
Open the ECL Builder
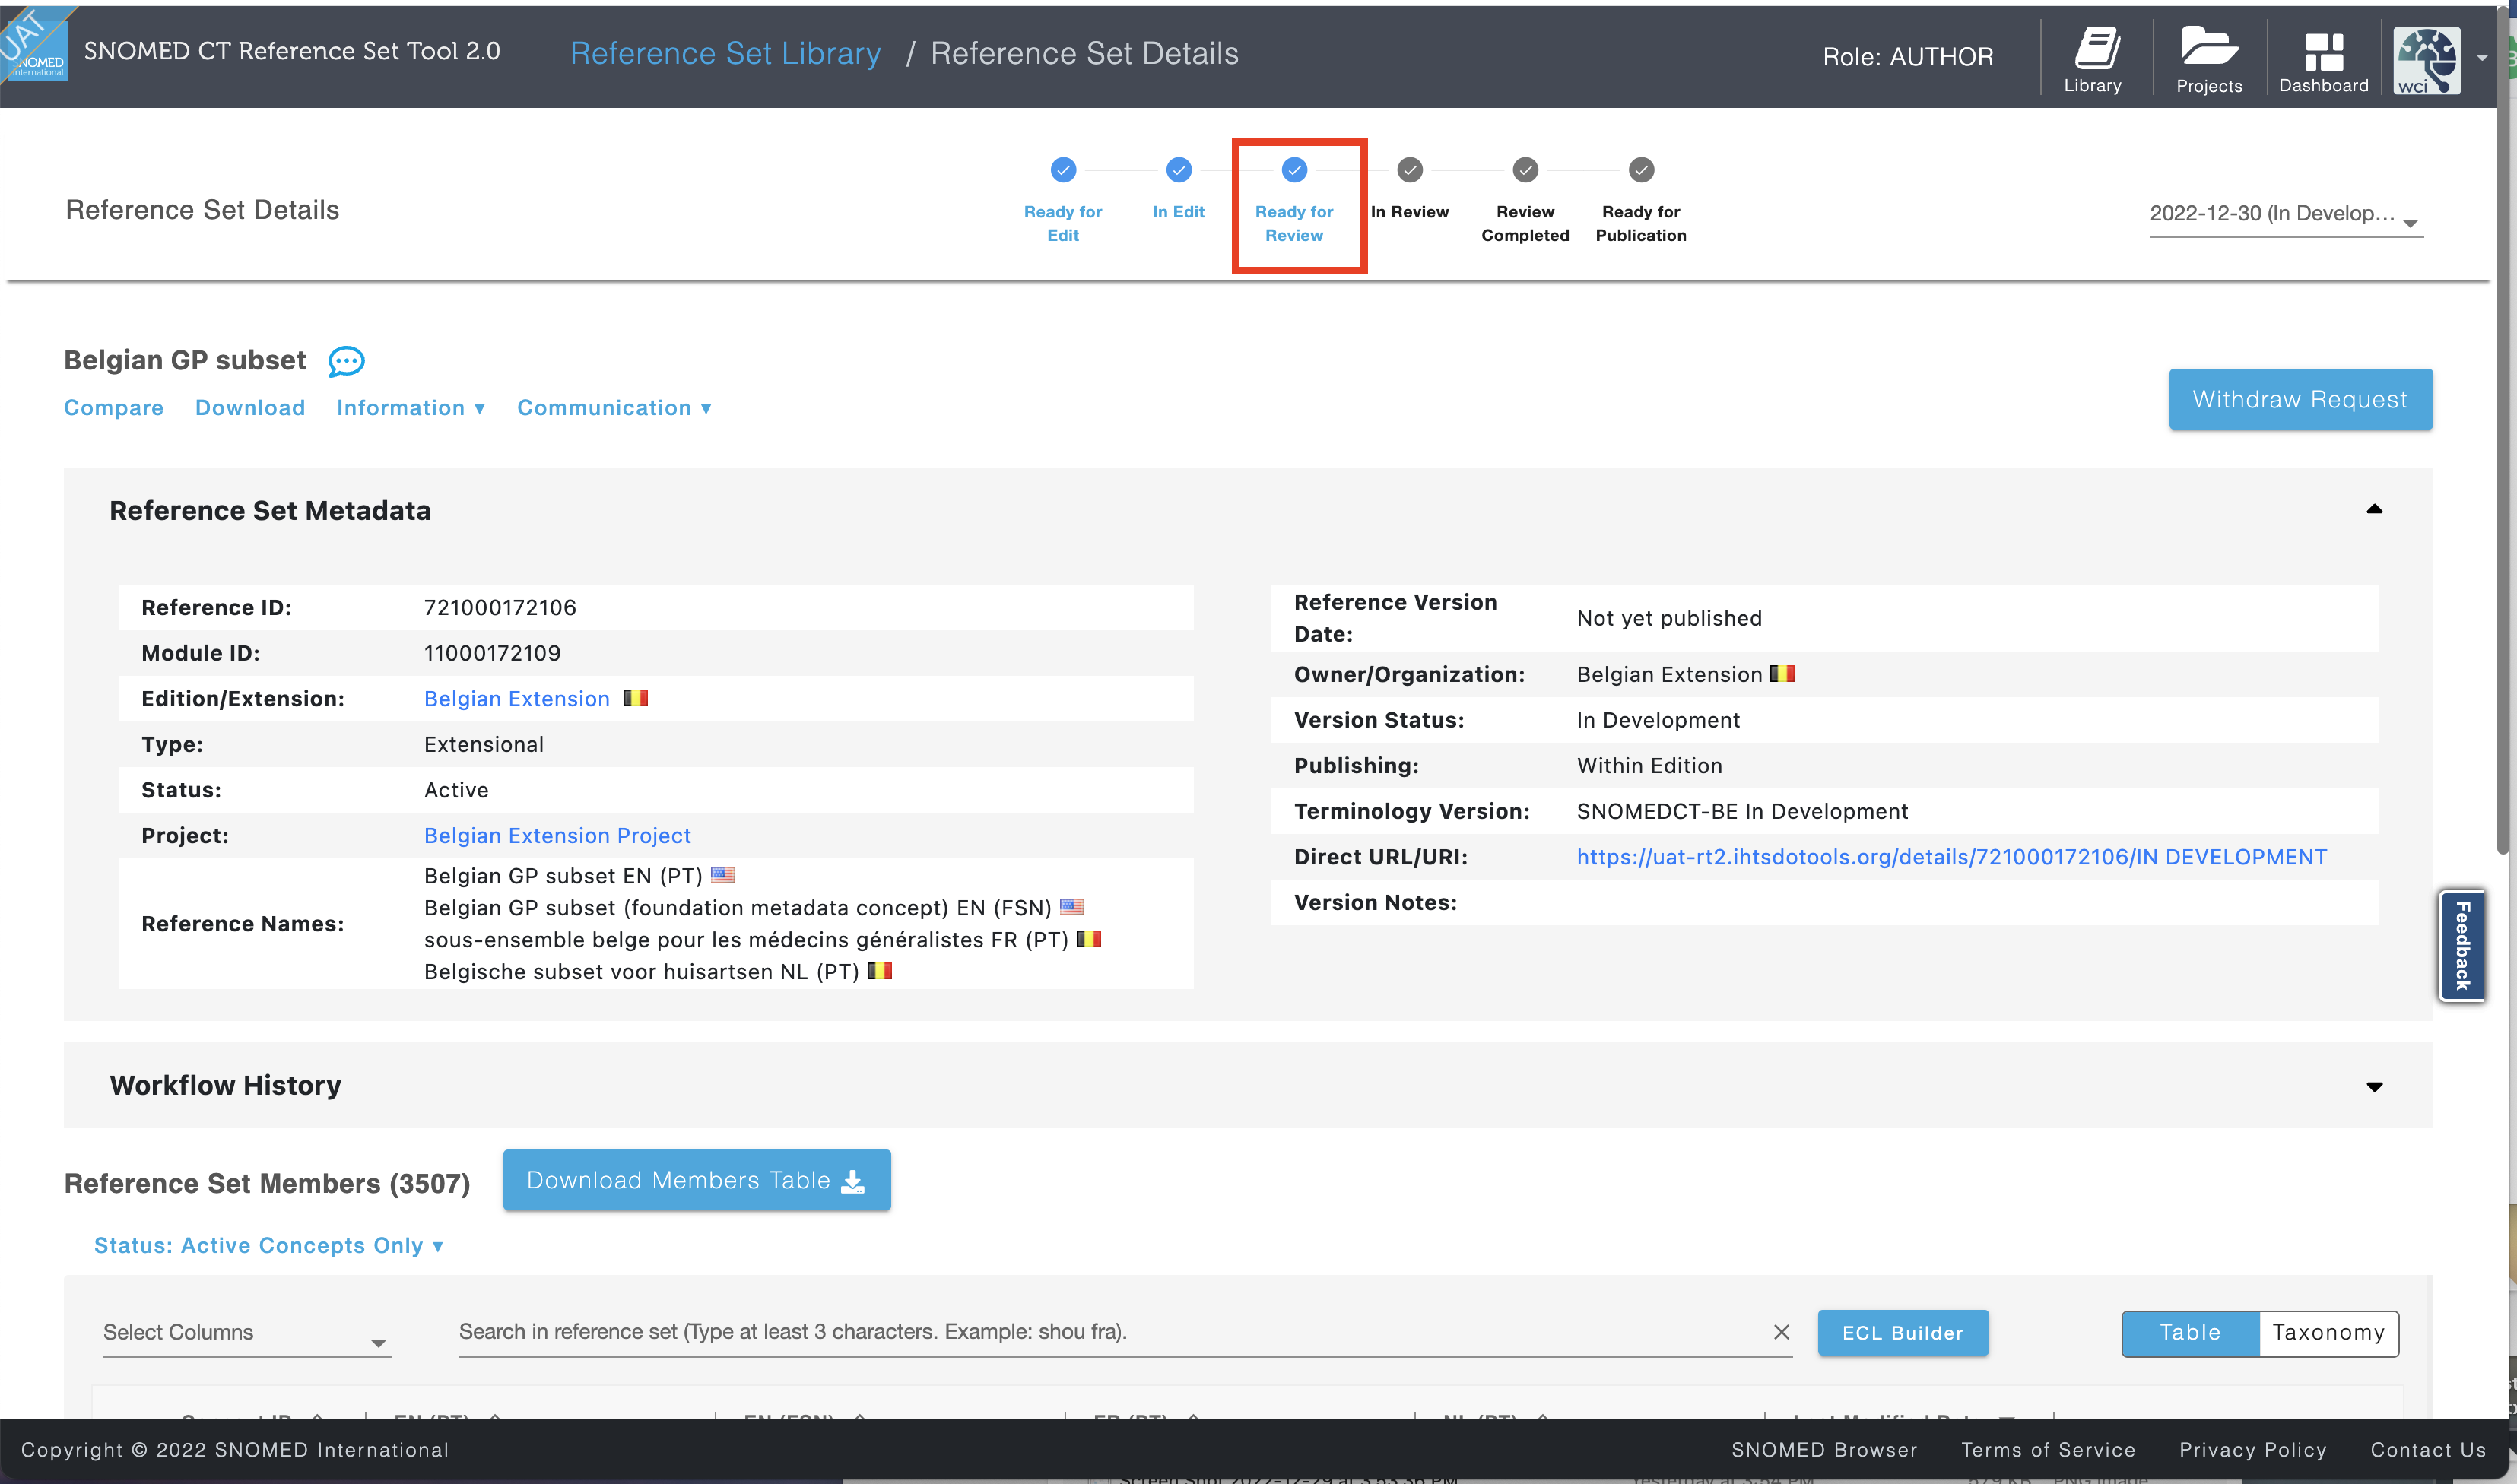1902,1333
